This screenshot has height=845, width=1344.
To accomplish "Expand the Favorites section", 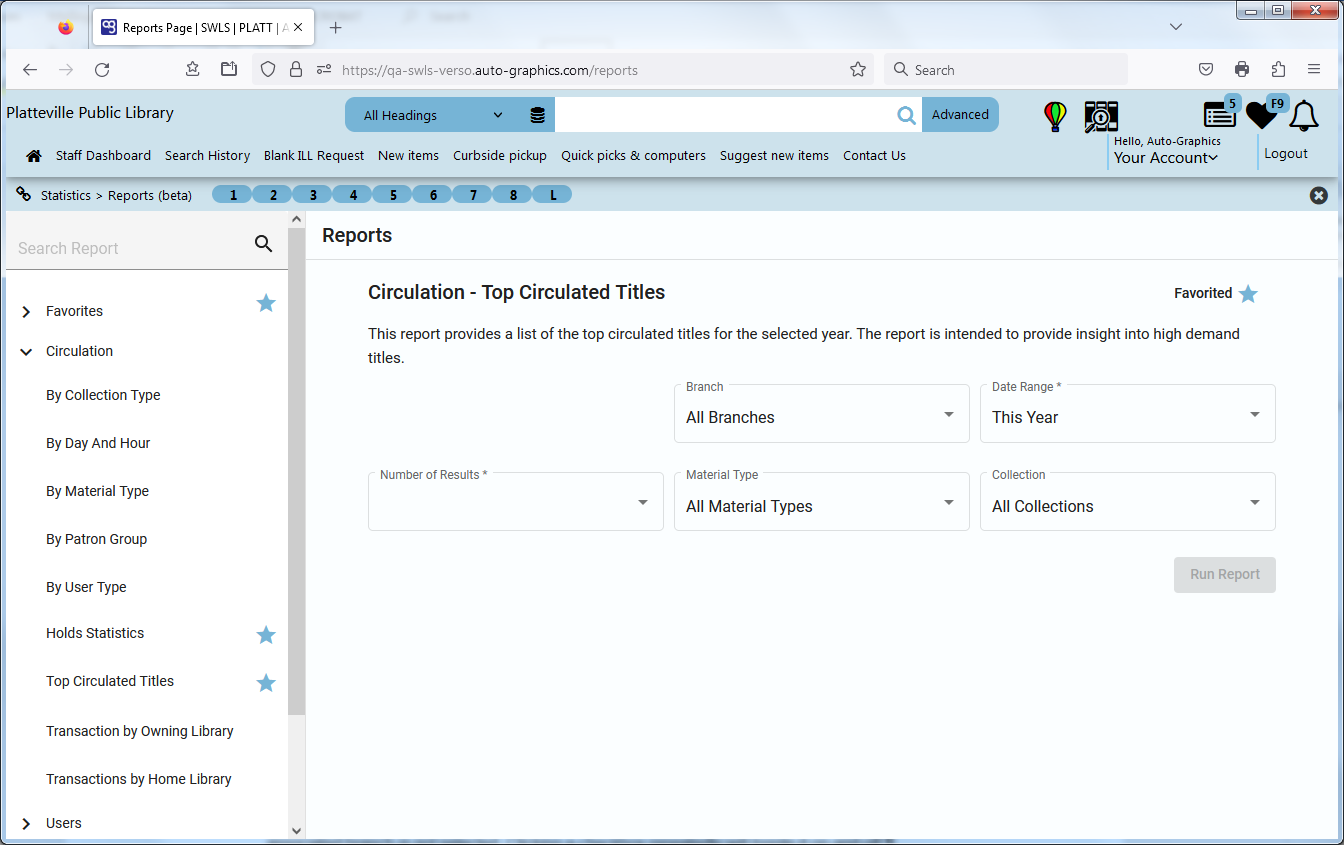I will click(x=26, y=312).
